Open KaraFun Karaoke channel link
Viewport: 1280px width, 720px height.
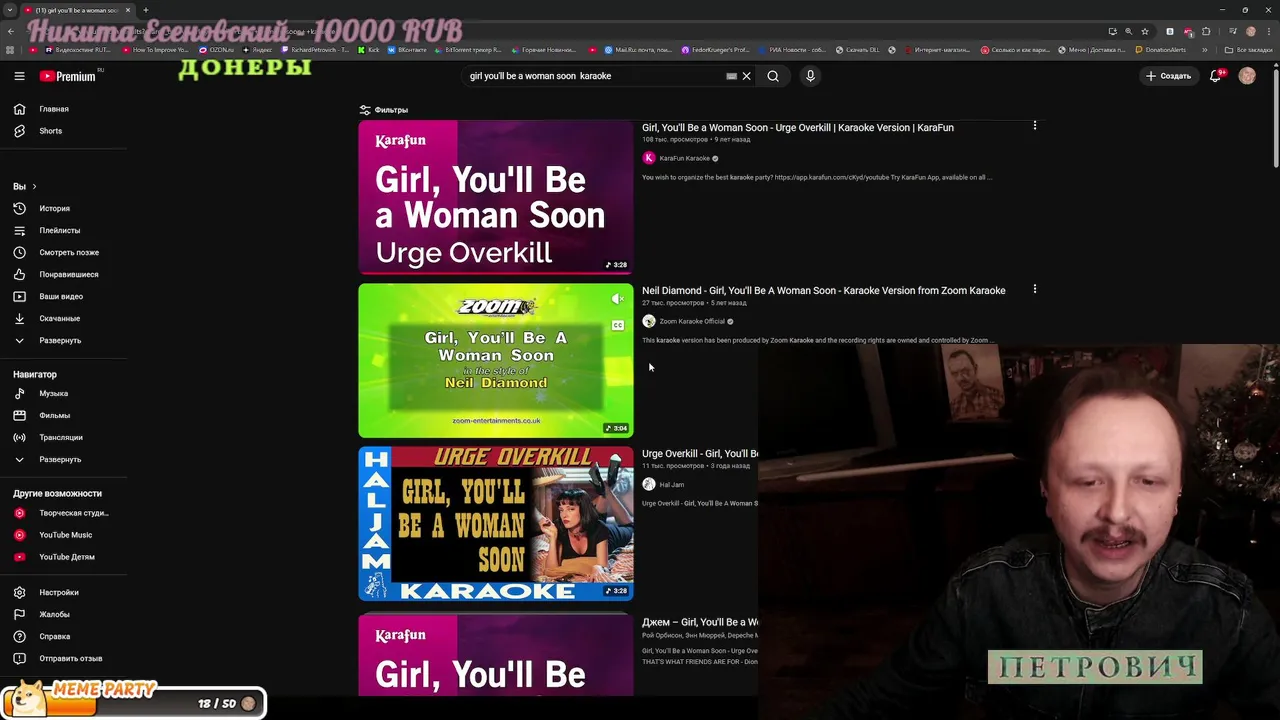(685, 158)
